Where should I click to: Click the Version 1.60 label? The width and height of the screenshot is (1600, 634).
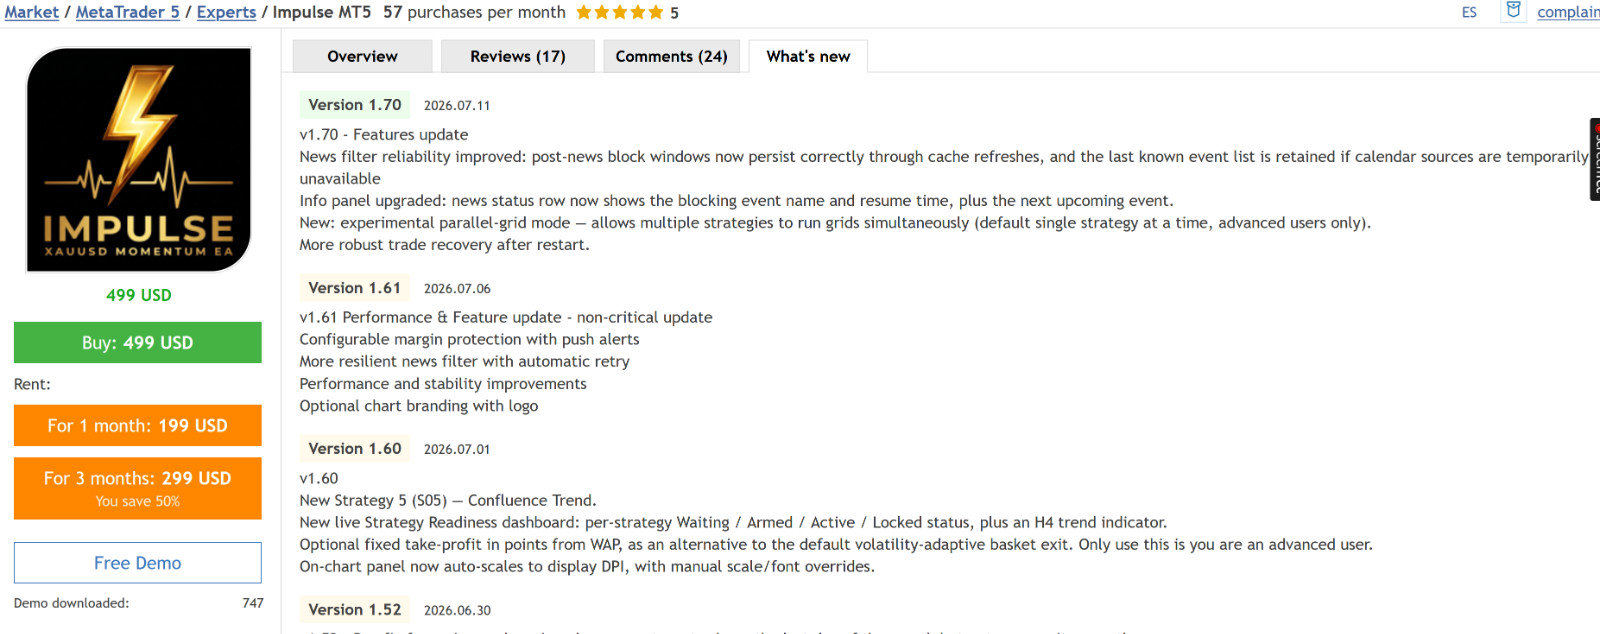click(x=355, y=449)
